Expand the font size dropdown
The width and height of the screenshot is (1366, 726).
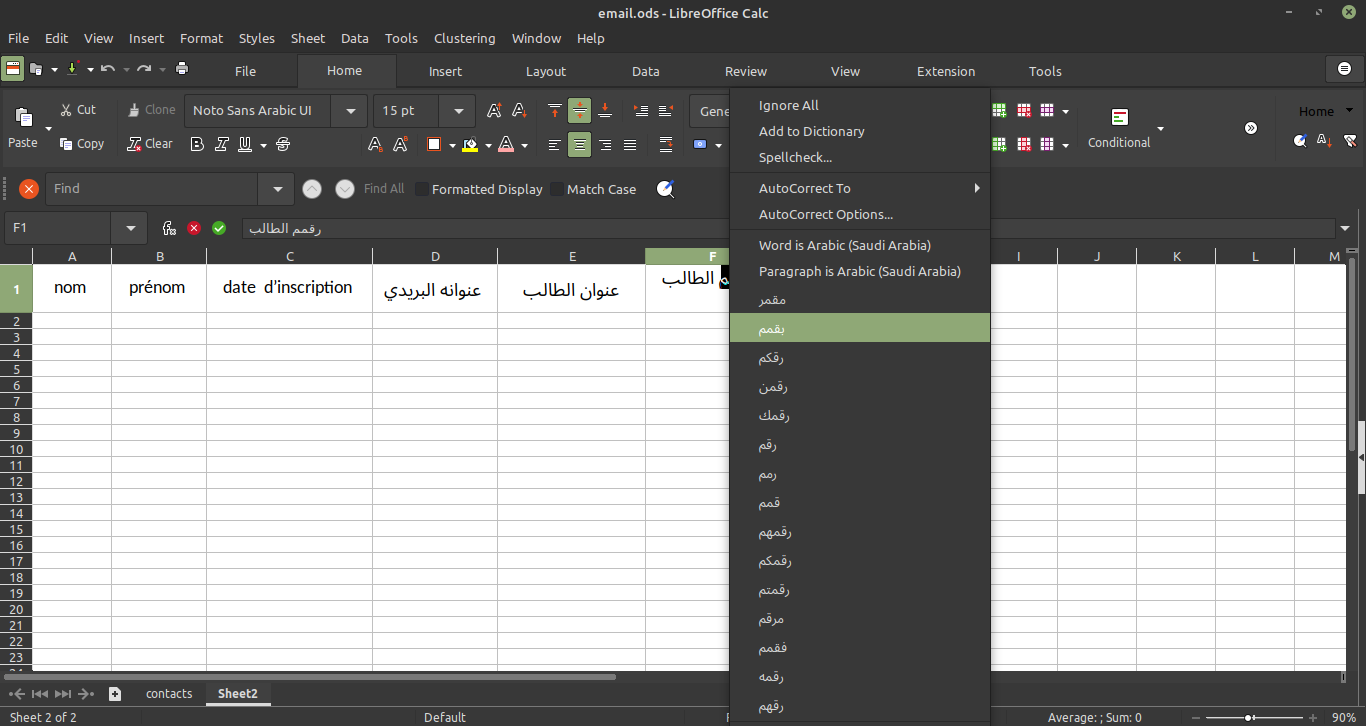coord(458,111)
